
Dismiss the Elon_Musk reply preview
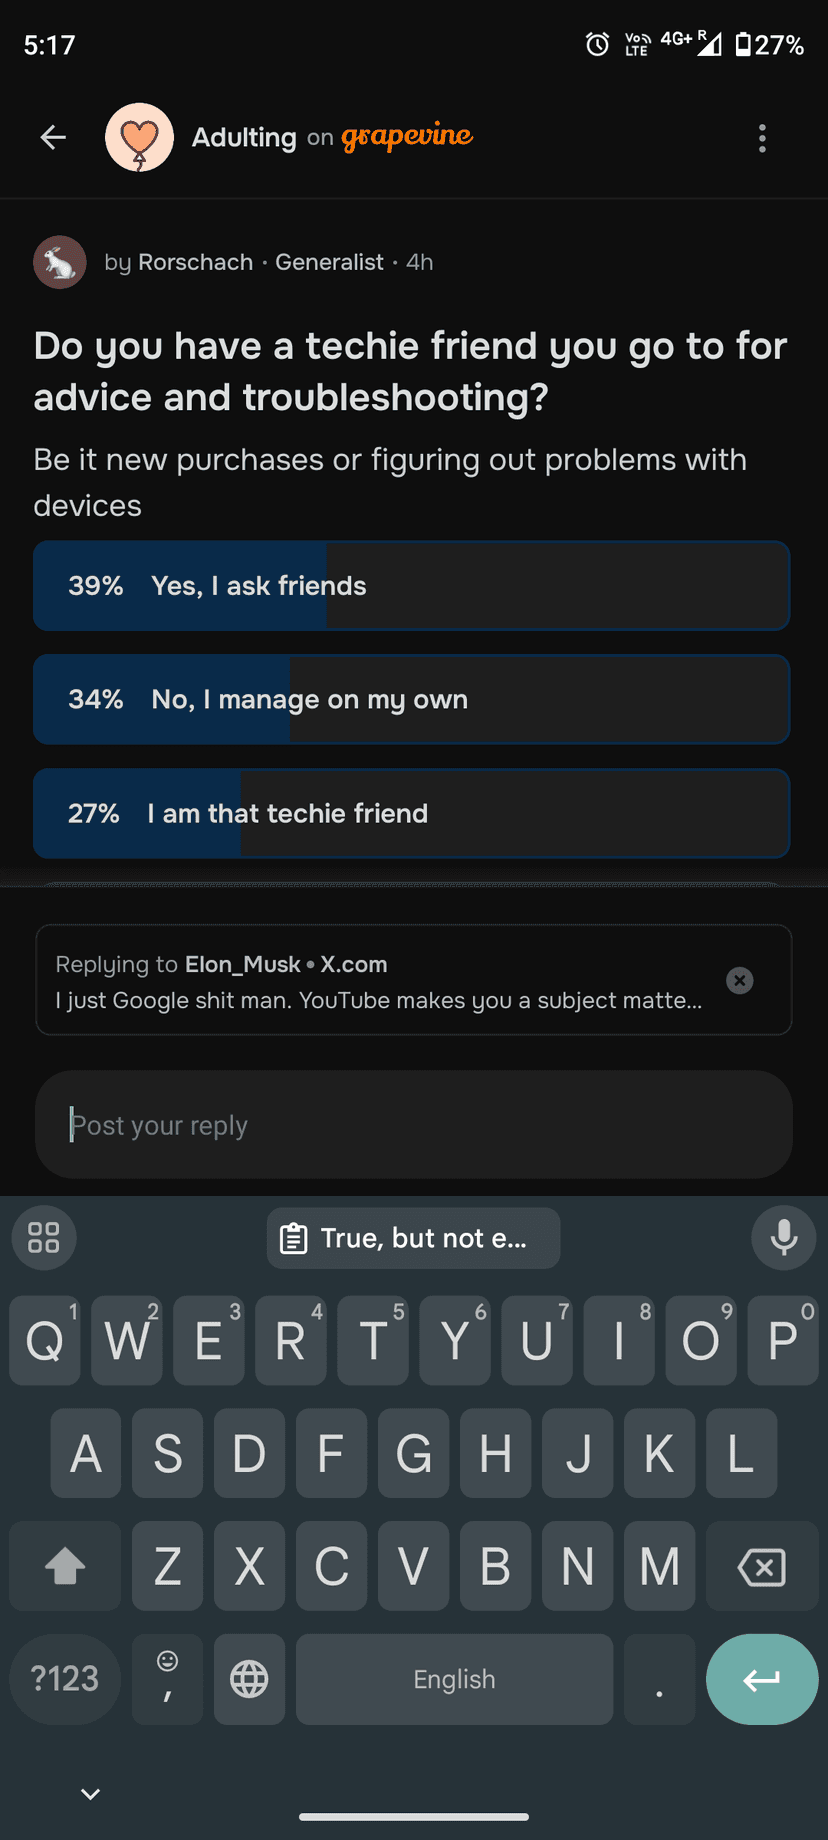740,980
